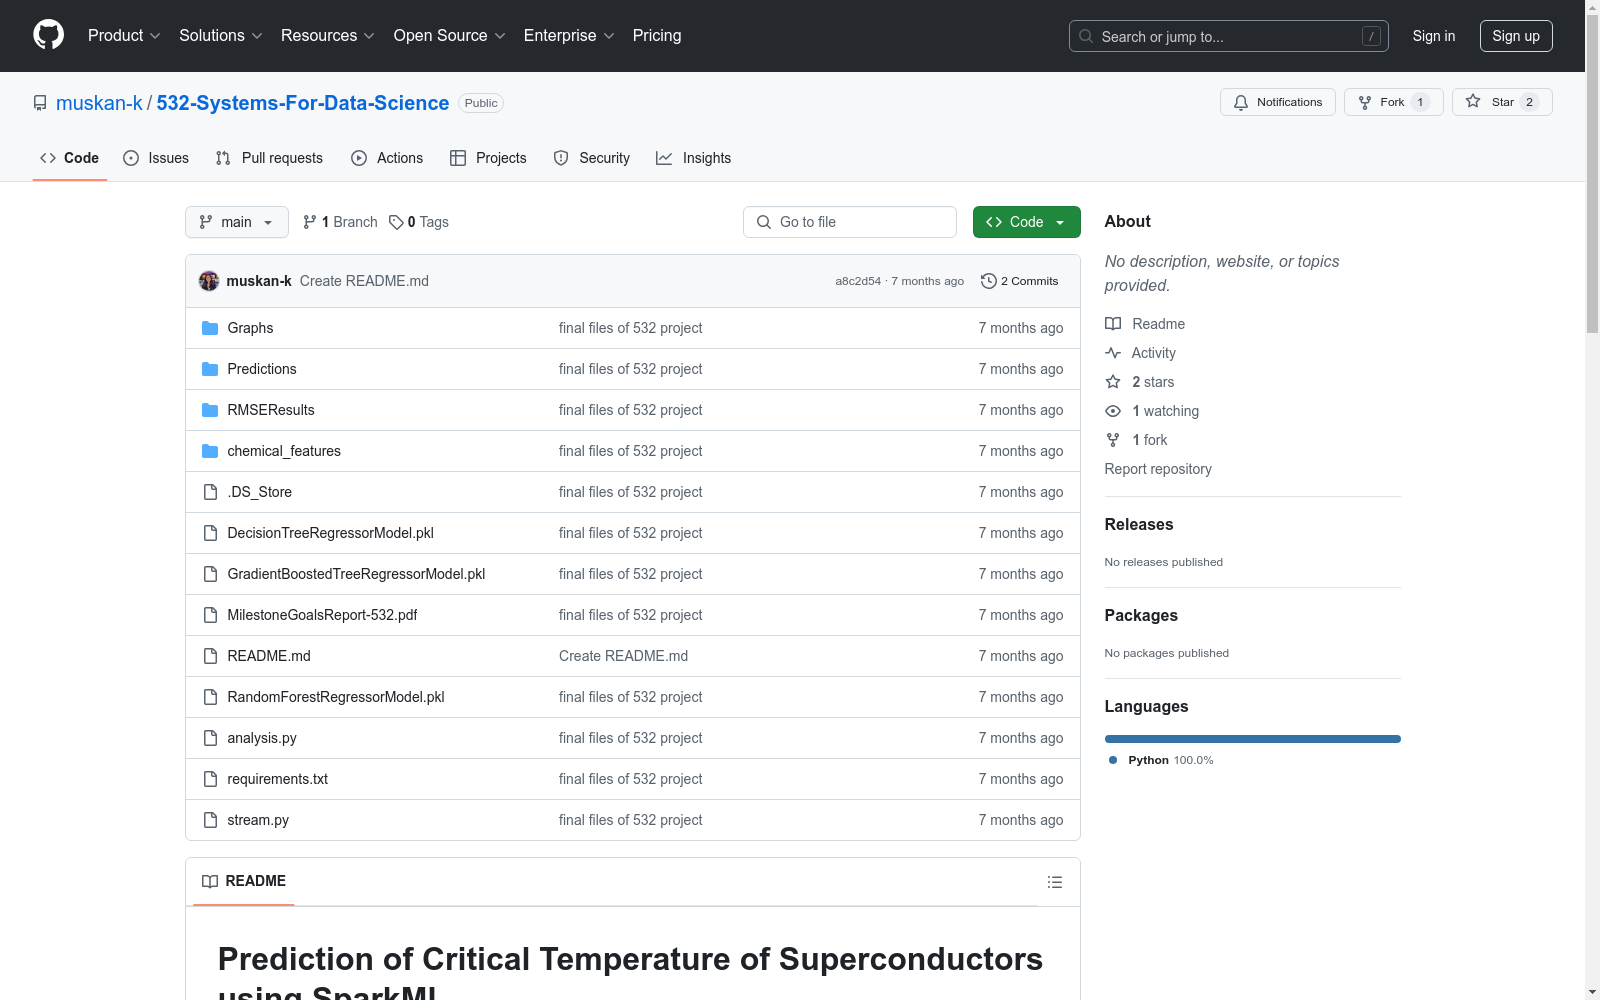Viewport: 1600px width, 1000px height.
Task: Click the Sign up button
Action: [1516, 36]
